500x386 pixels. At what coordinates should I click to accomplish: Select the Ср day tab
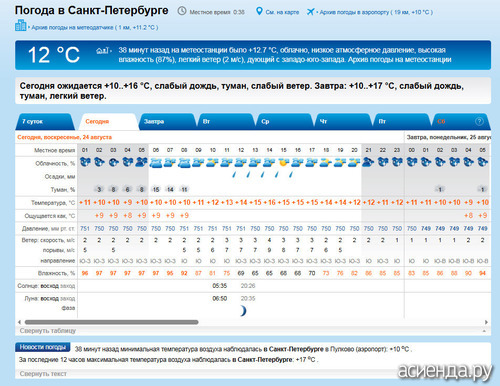[x=285, y=122]
